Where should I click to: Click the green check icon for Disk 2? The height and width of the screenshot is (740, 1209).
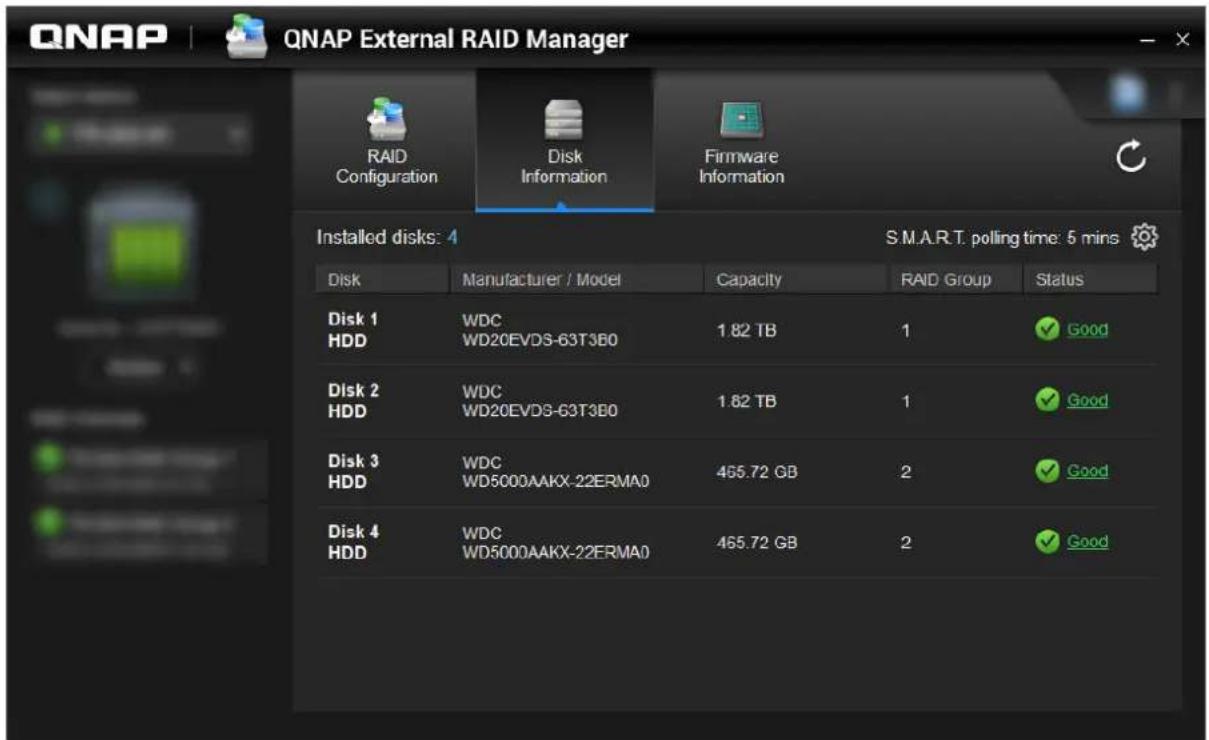click(1047, 400)
